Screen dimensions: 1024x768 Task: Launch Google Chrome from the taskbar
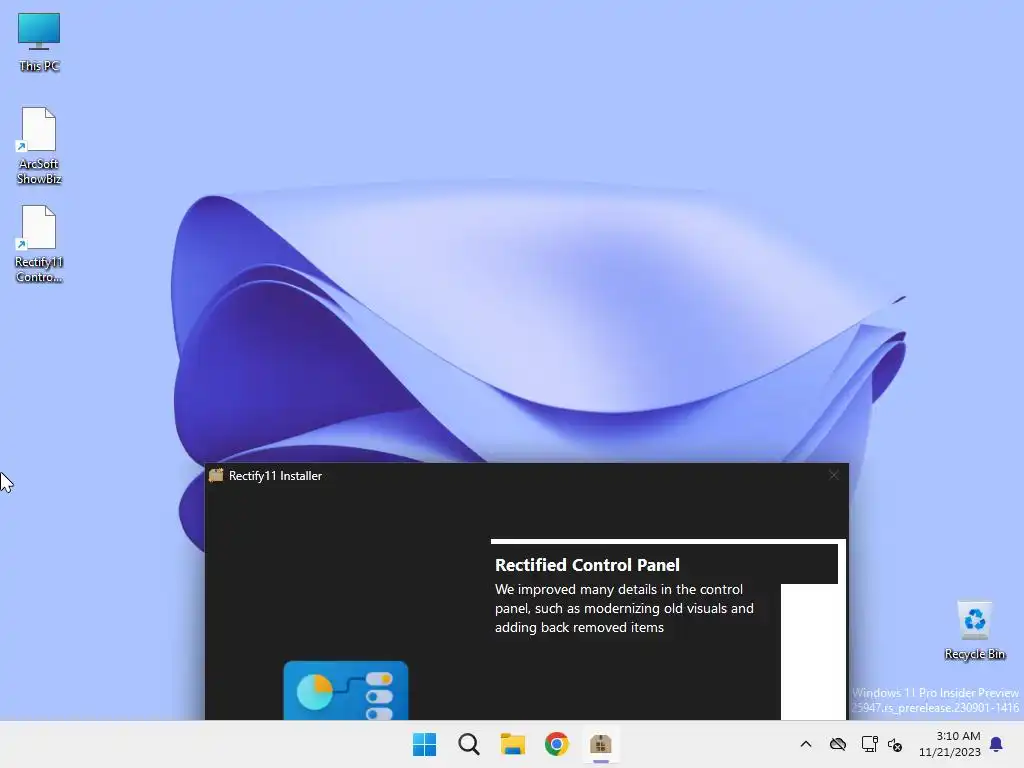[x=556, y=744]
